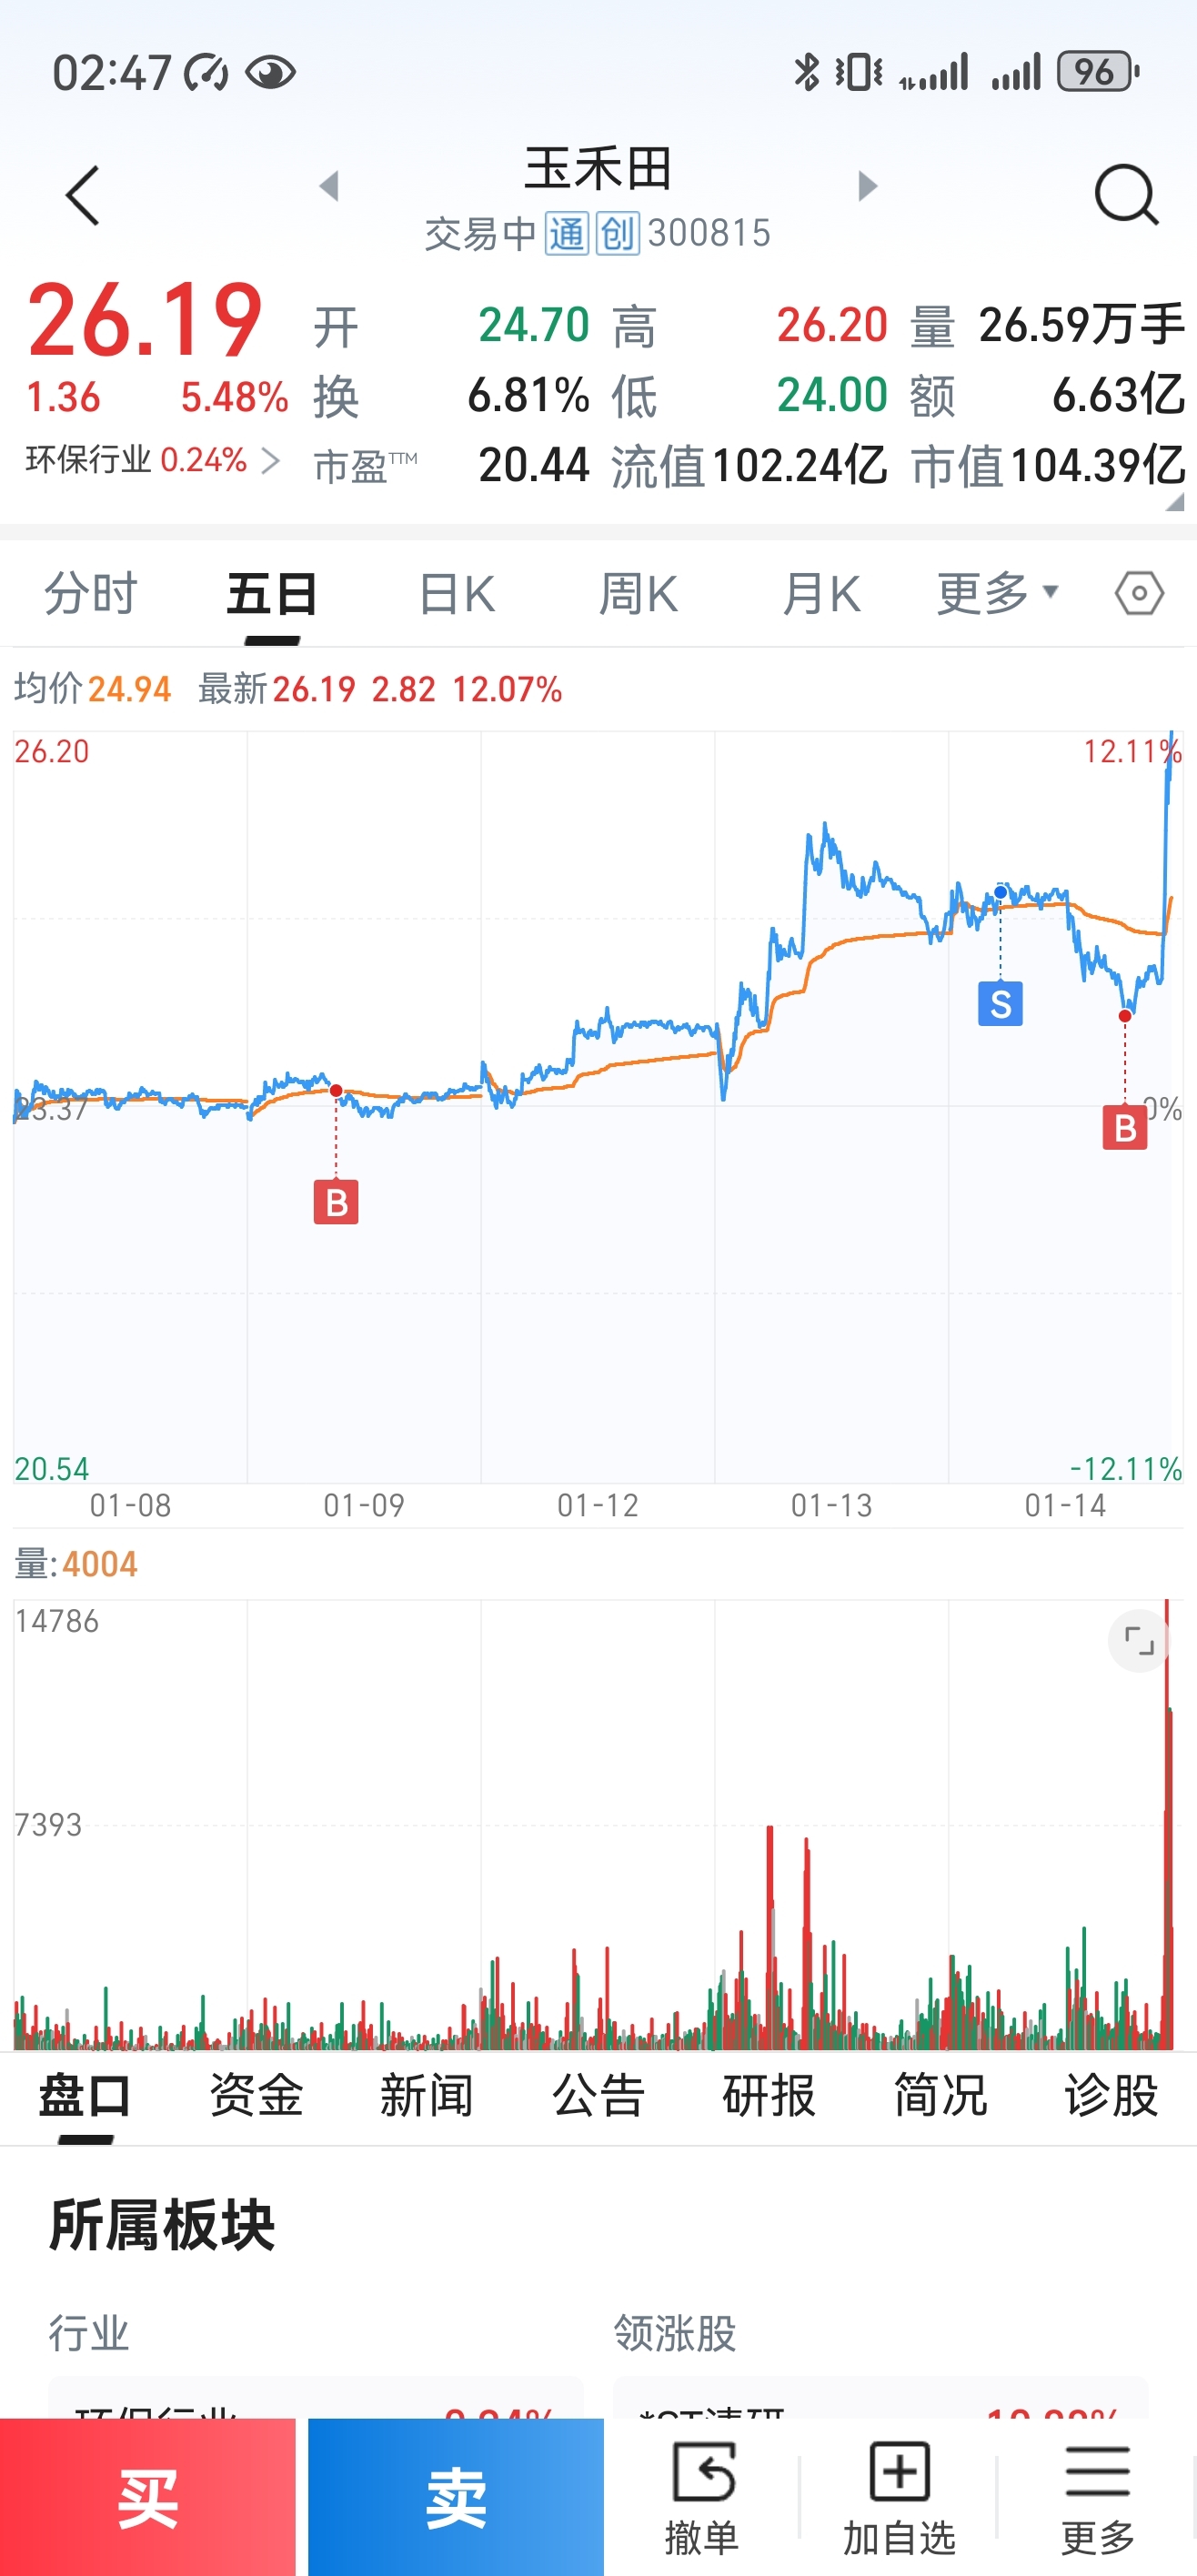Open the 更多 hamburger menu icon
Screen dimensions: 1197x2576
pyautogui.click(x=1097, y=2494)
